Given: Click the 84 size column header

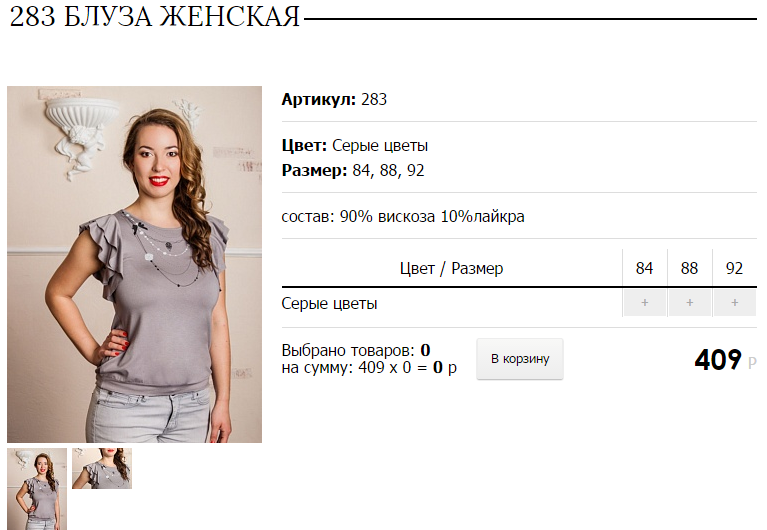Looking at the screenshot, I should pyautogui.click(x=644, y=268).
